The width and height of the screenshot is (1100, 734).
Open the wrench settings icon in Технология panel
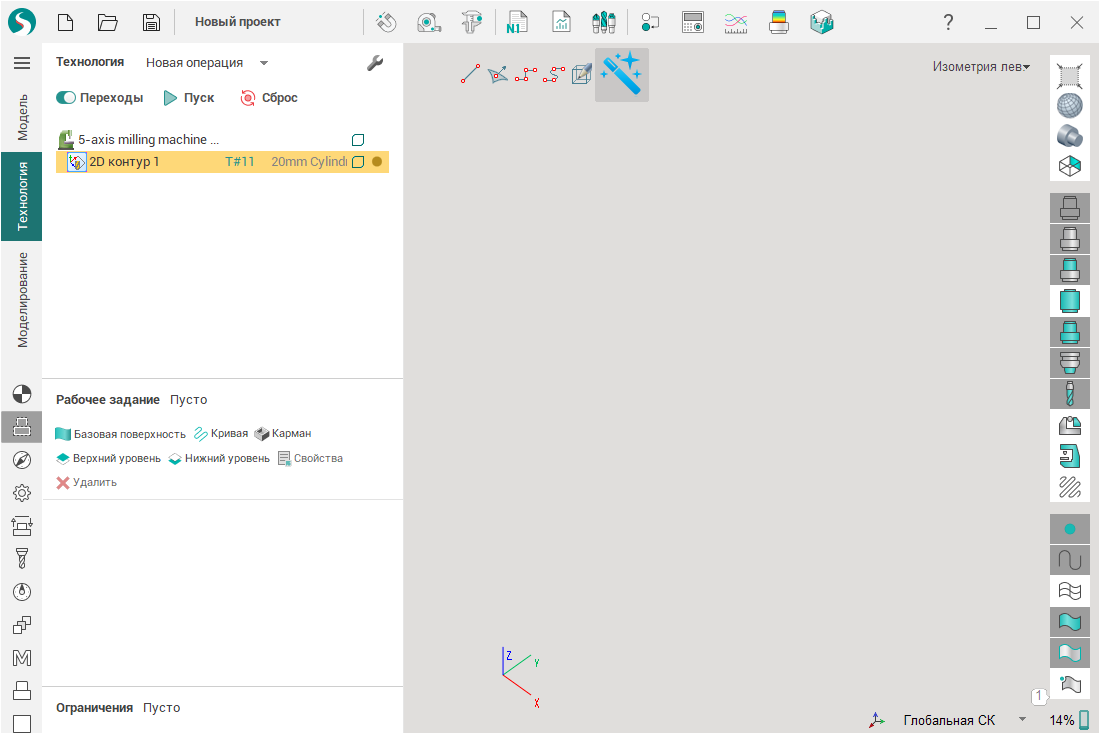tap(375, 63)
